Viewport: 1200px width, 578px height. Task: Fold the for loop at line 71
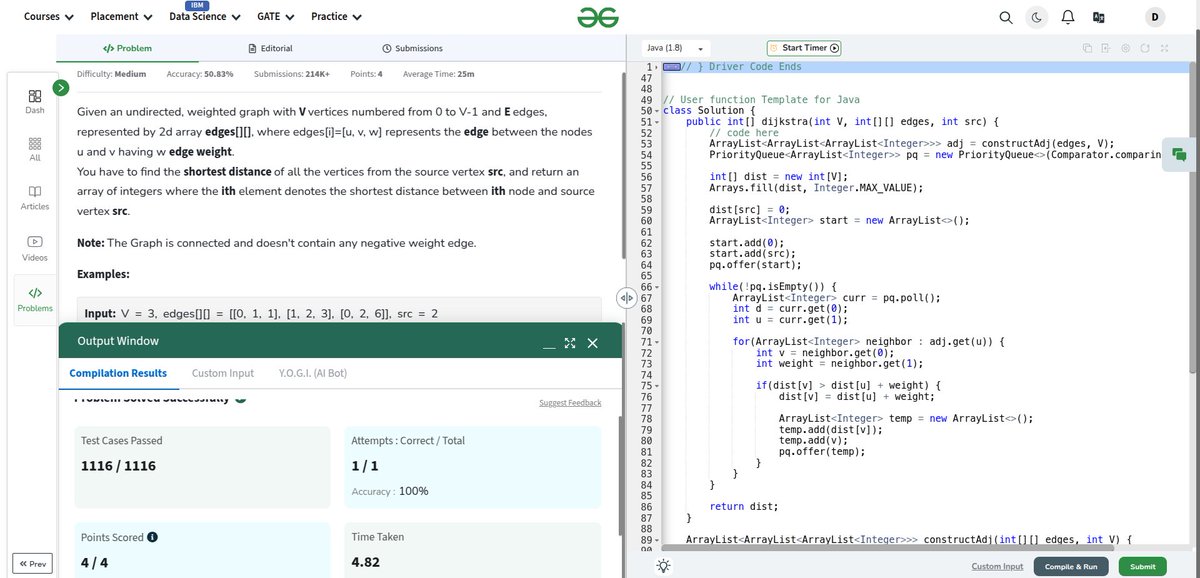coord(656,342)
